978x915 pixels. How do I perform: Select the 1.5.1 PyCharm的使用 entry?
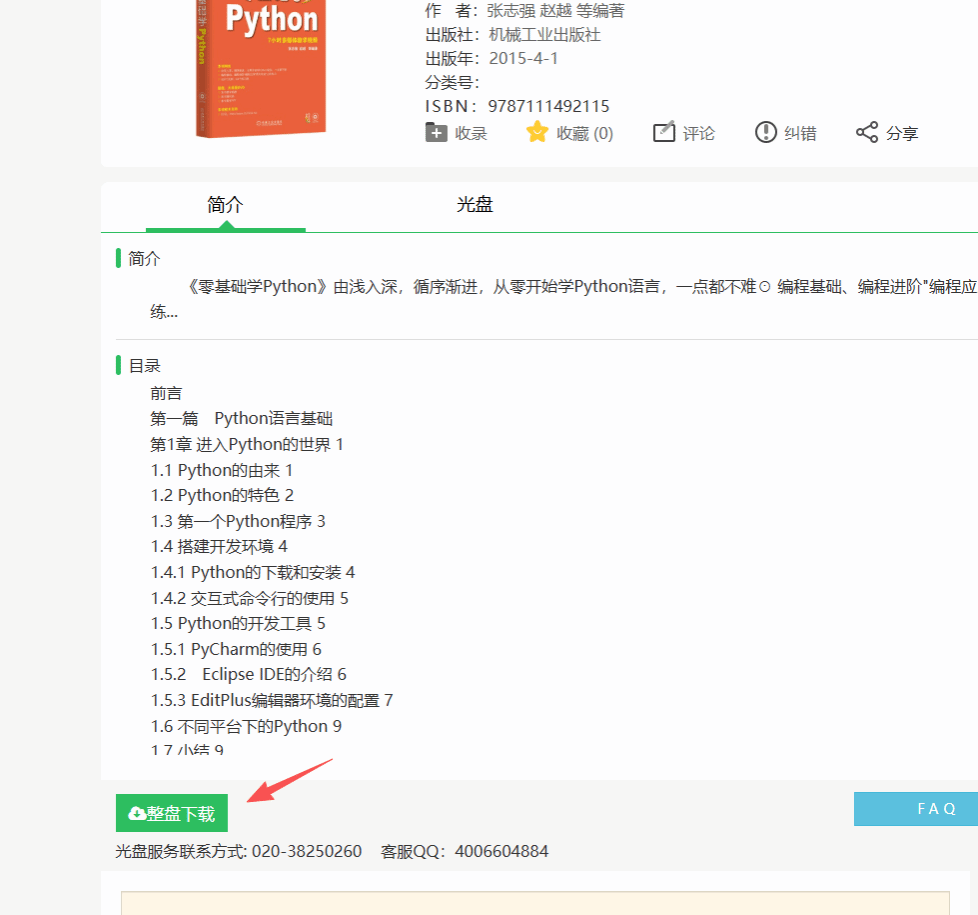(x=236, y=649)
